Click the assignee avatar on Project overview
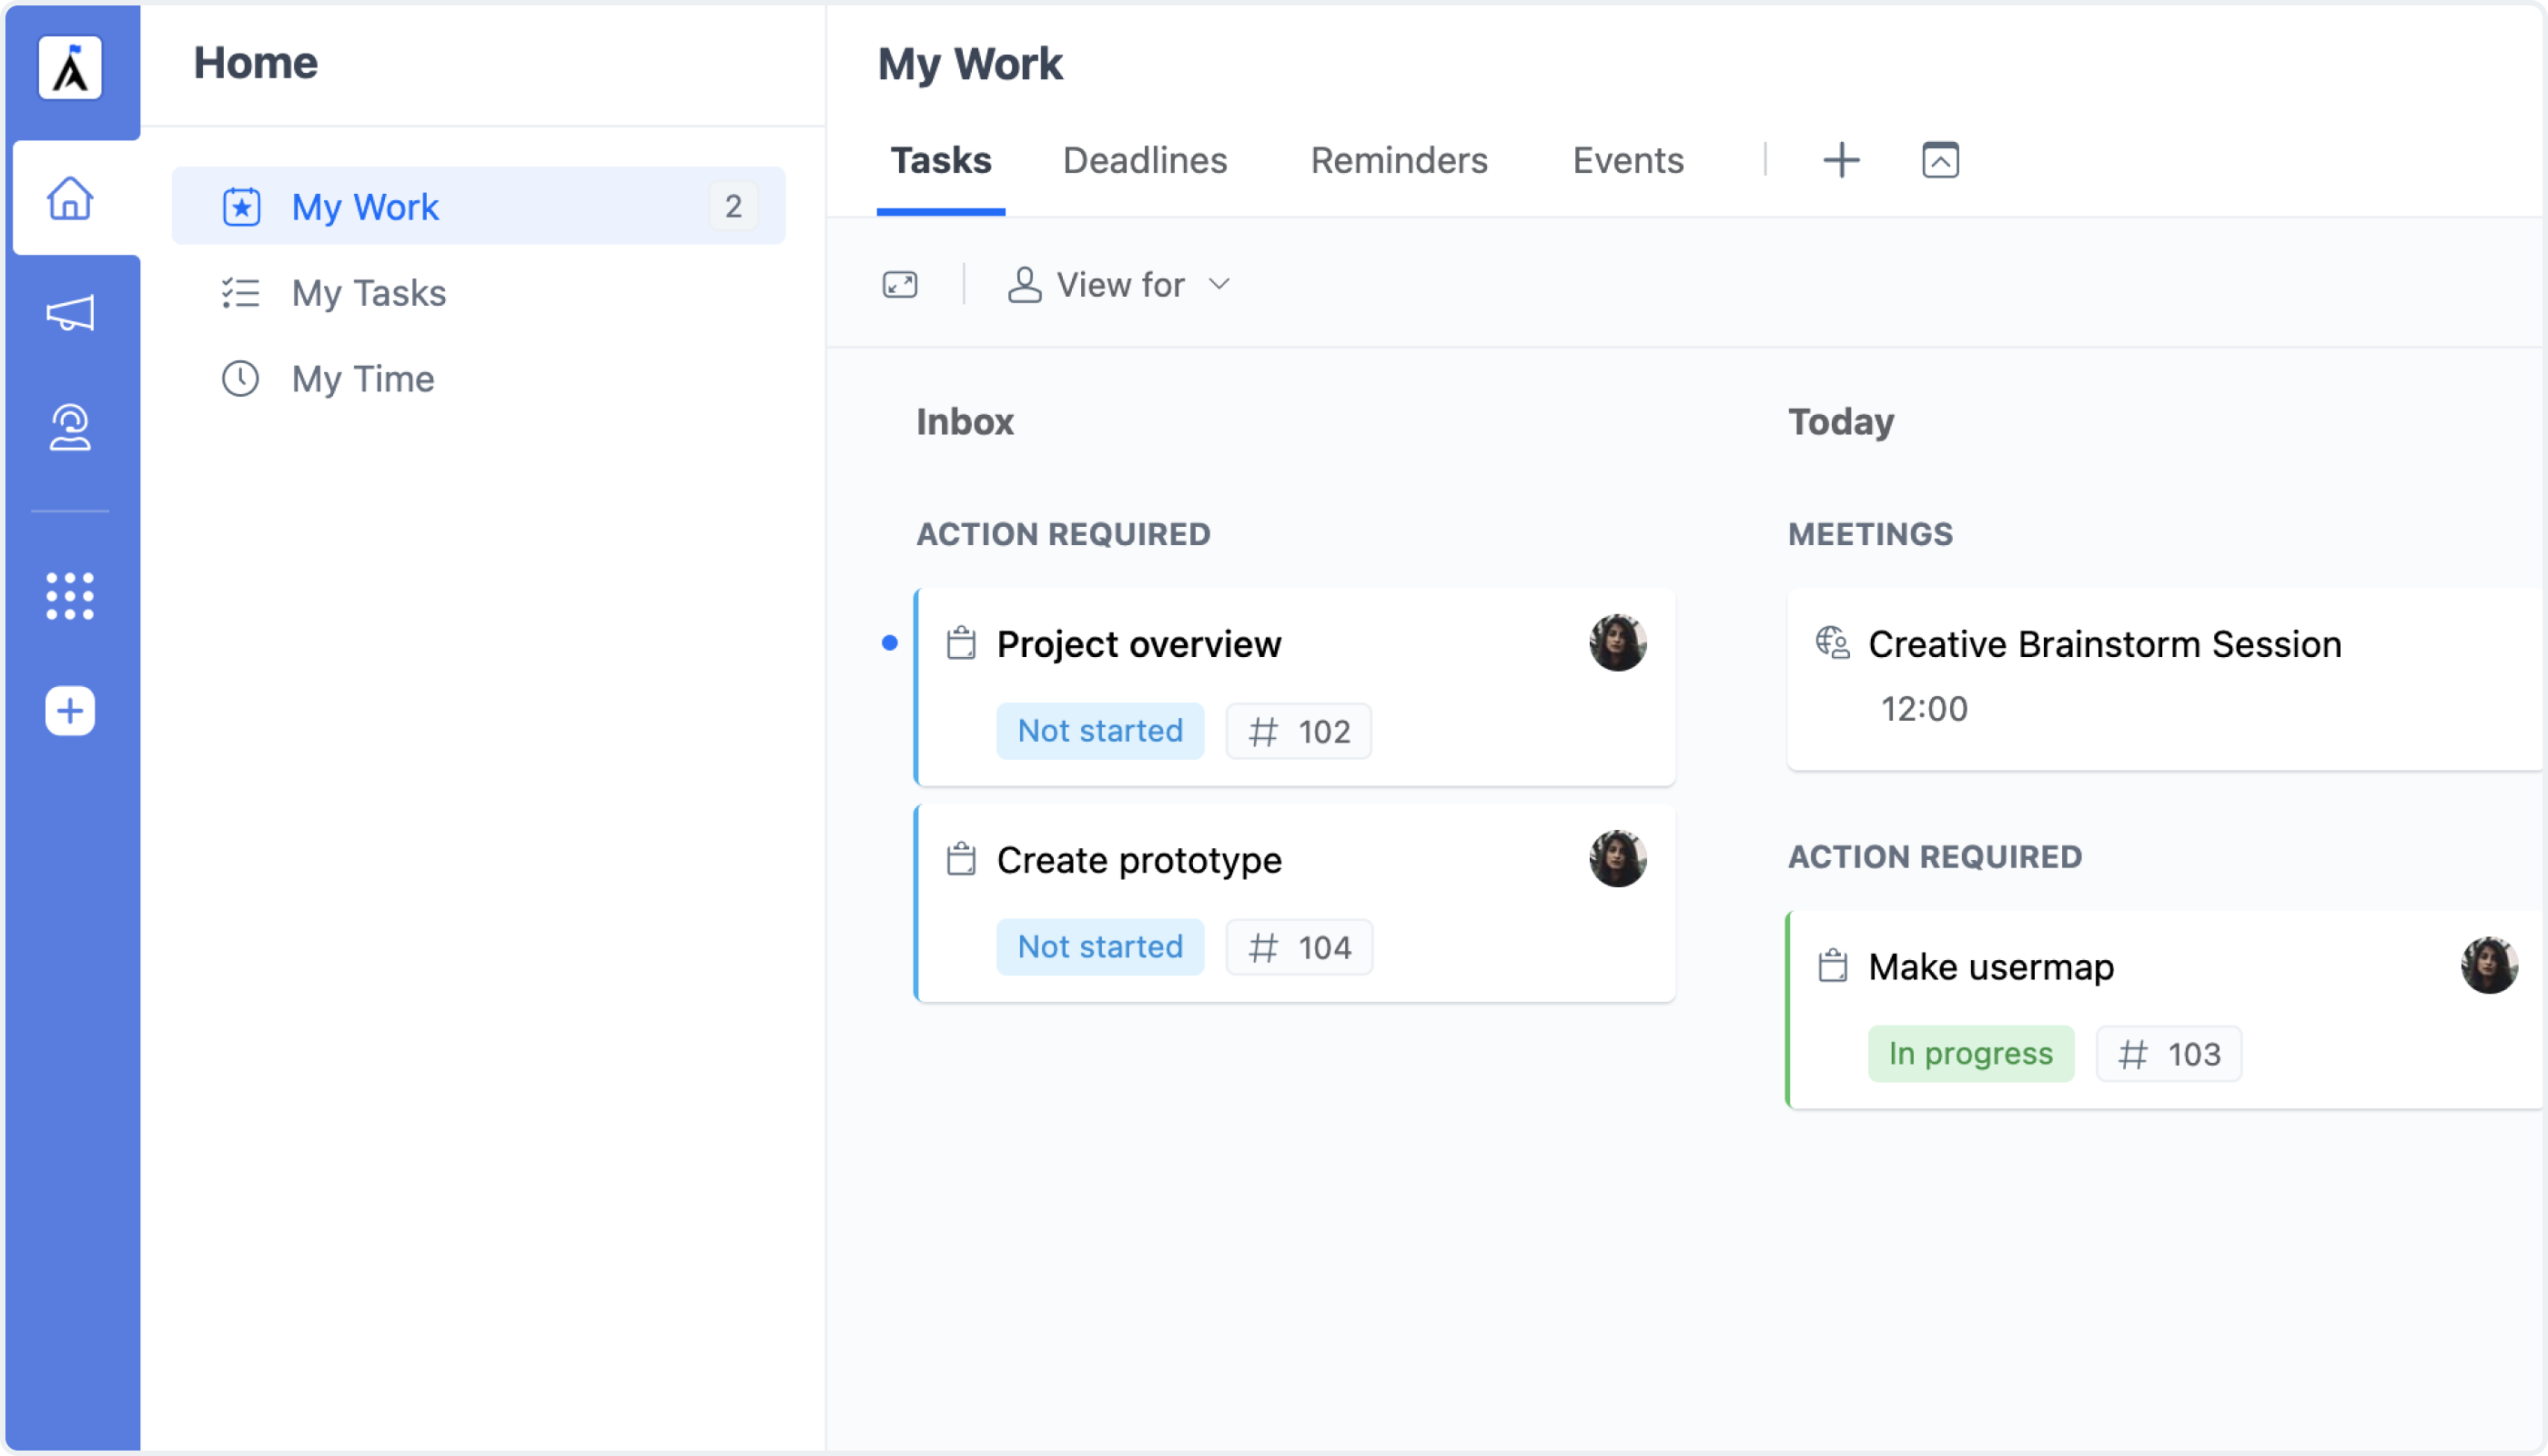Viewport: 2548px width, 1456px height. pos(1617,643)
